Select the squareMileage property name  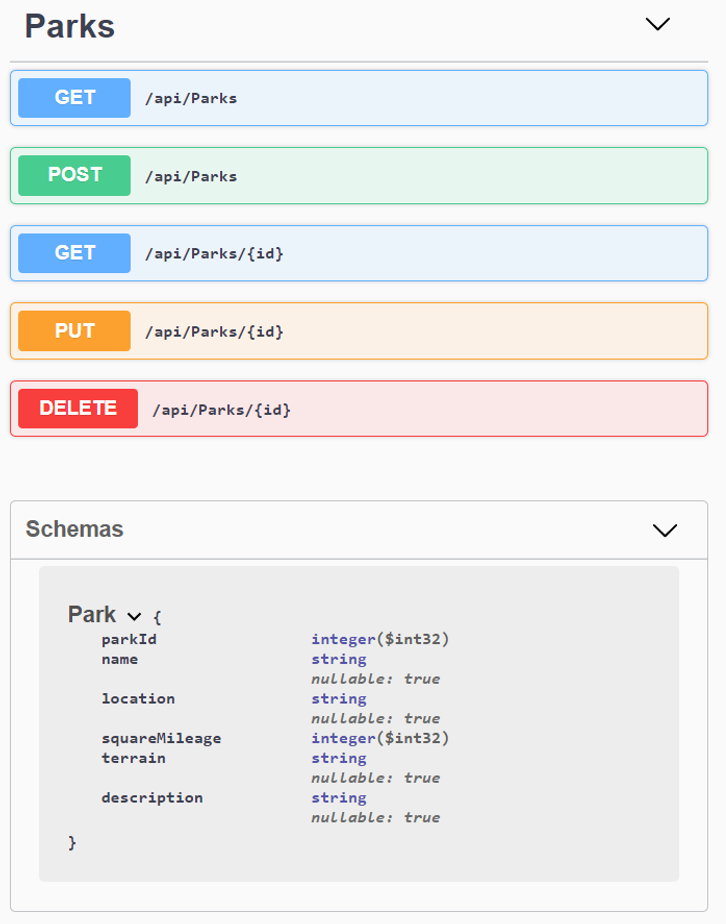tap(161, 738)
